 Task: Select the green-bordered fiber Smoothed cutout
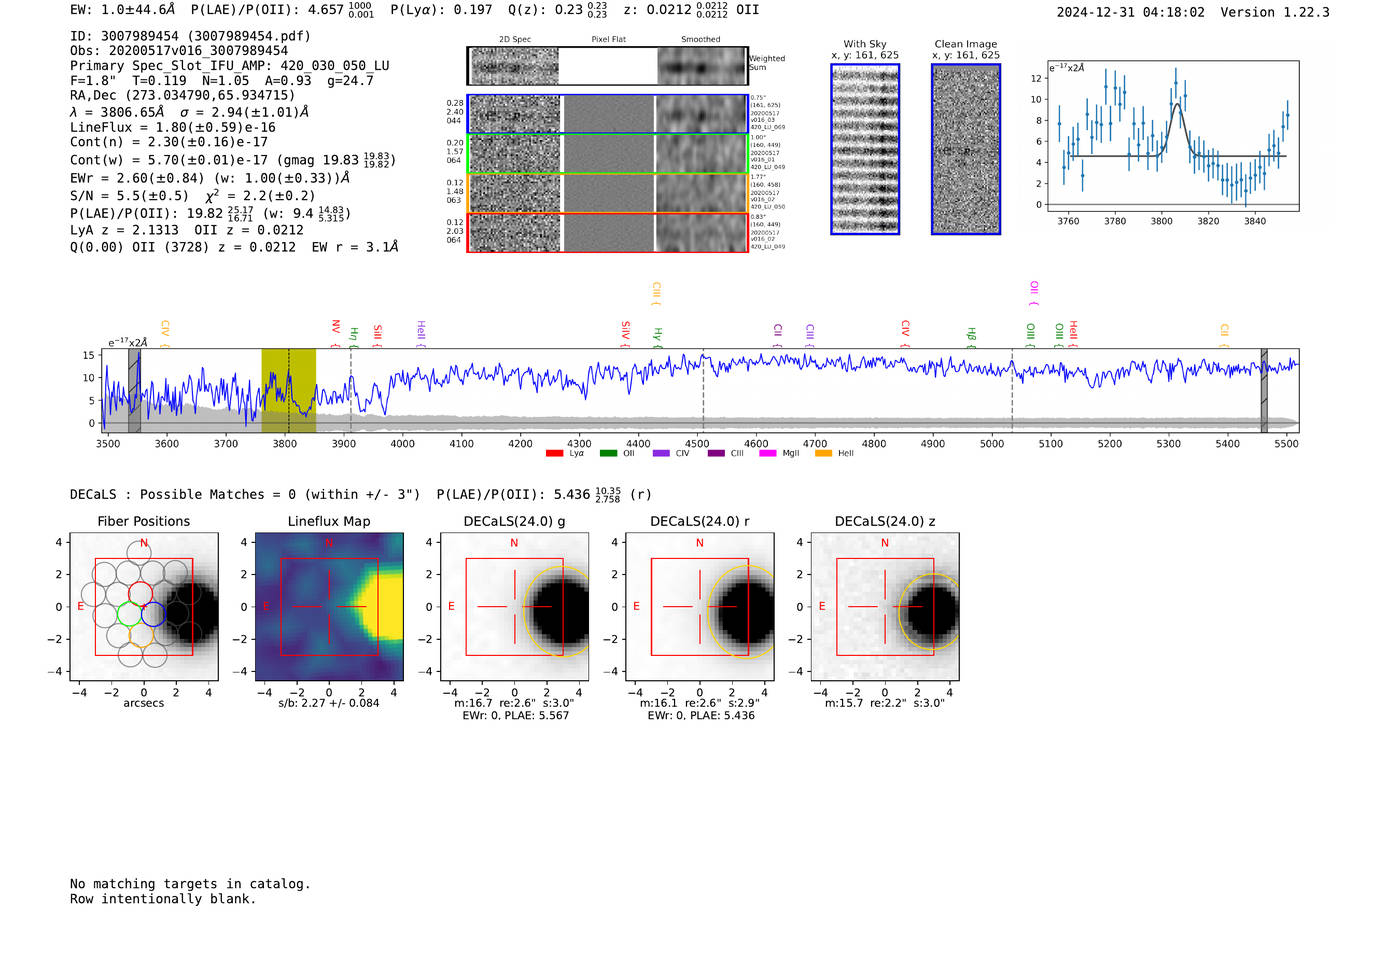click(701, 154)
